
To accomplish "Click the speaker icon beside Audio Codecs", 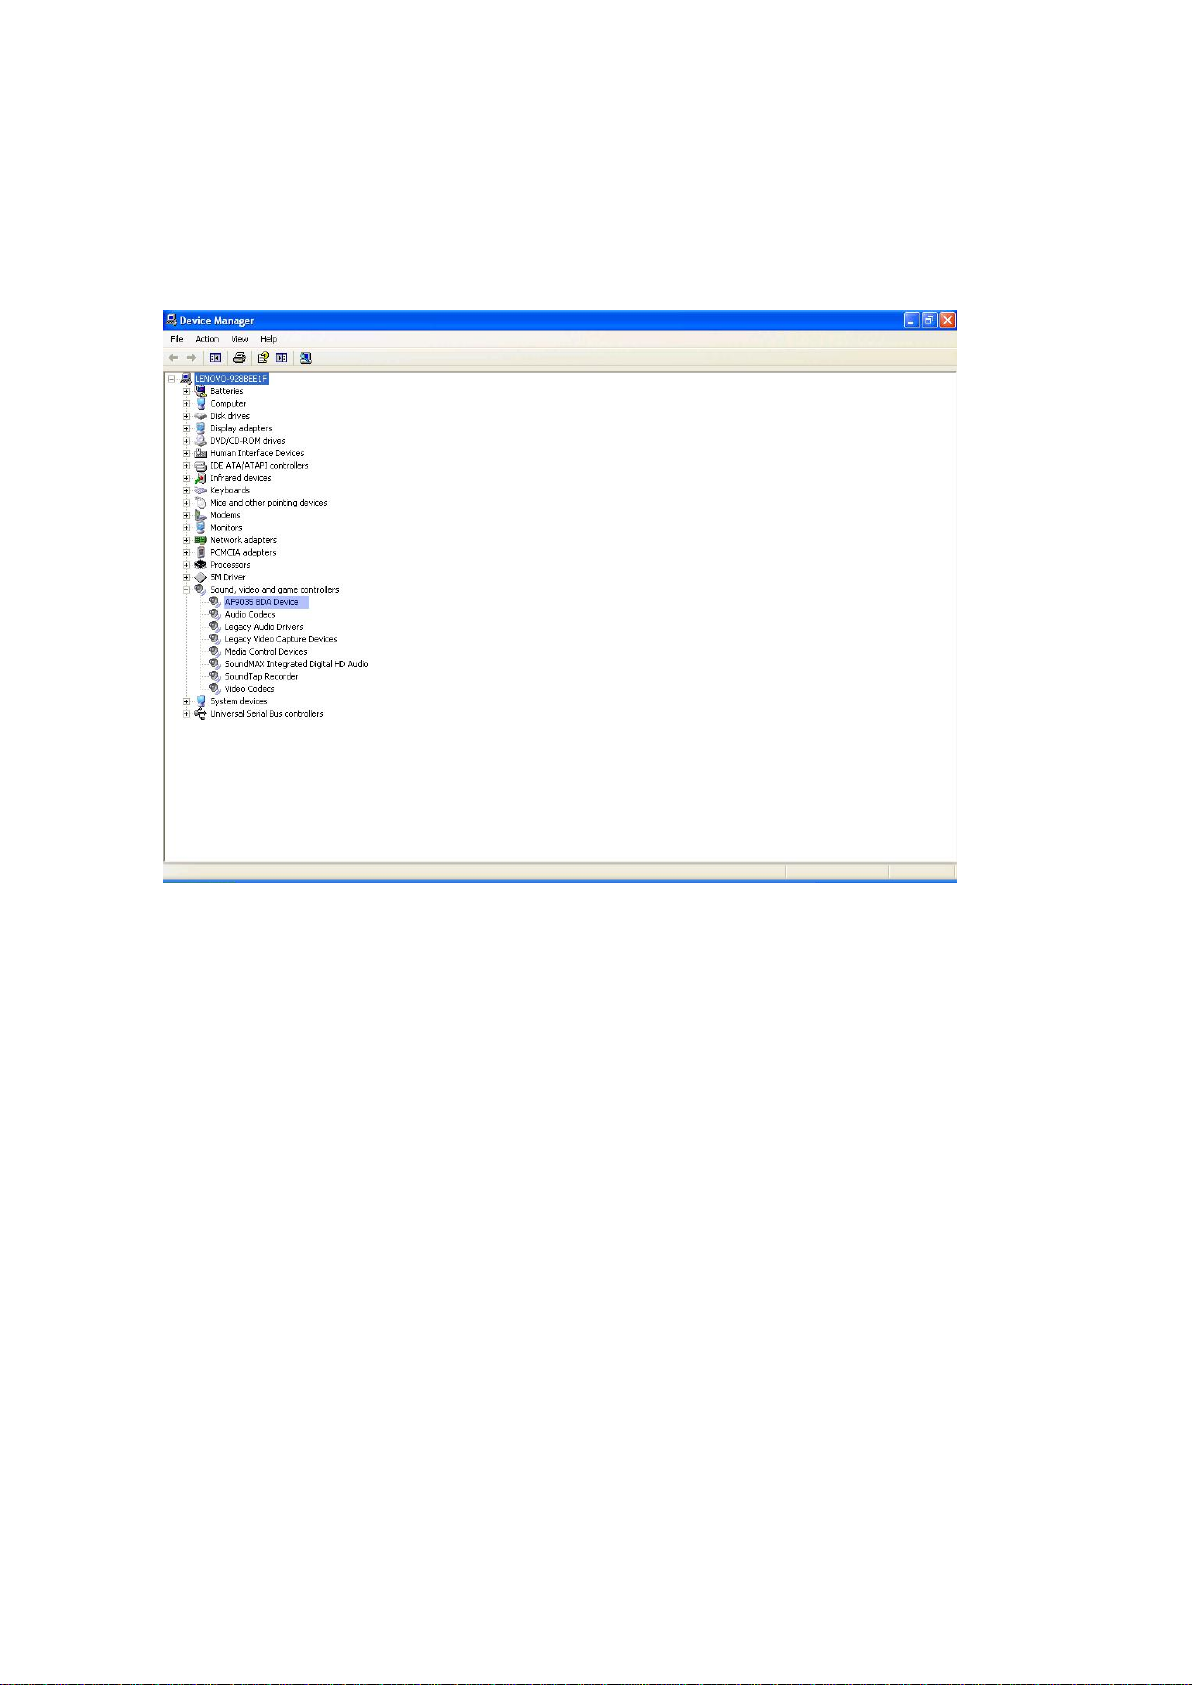I will [x=214, y=614].
